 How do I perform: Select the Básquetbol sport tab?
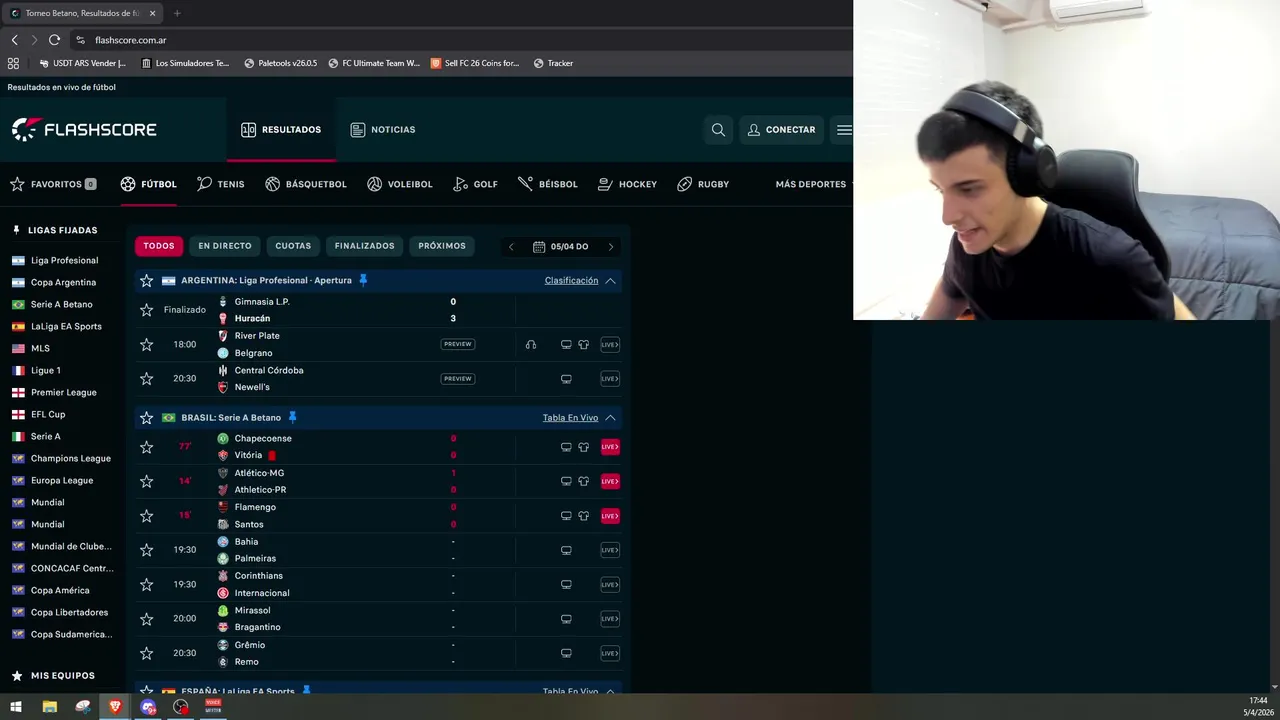(x=306, y=184)
